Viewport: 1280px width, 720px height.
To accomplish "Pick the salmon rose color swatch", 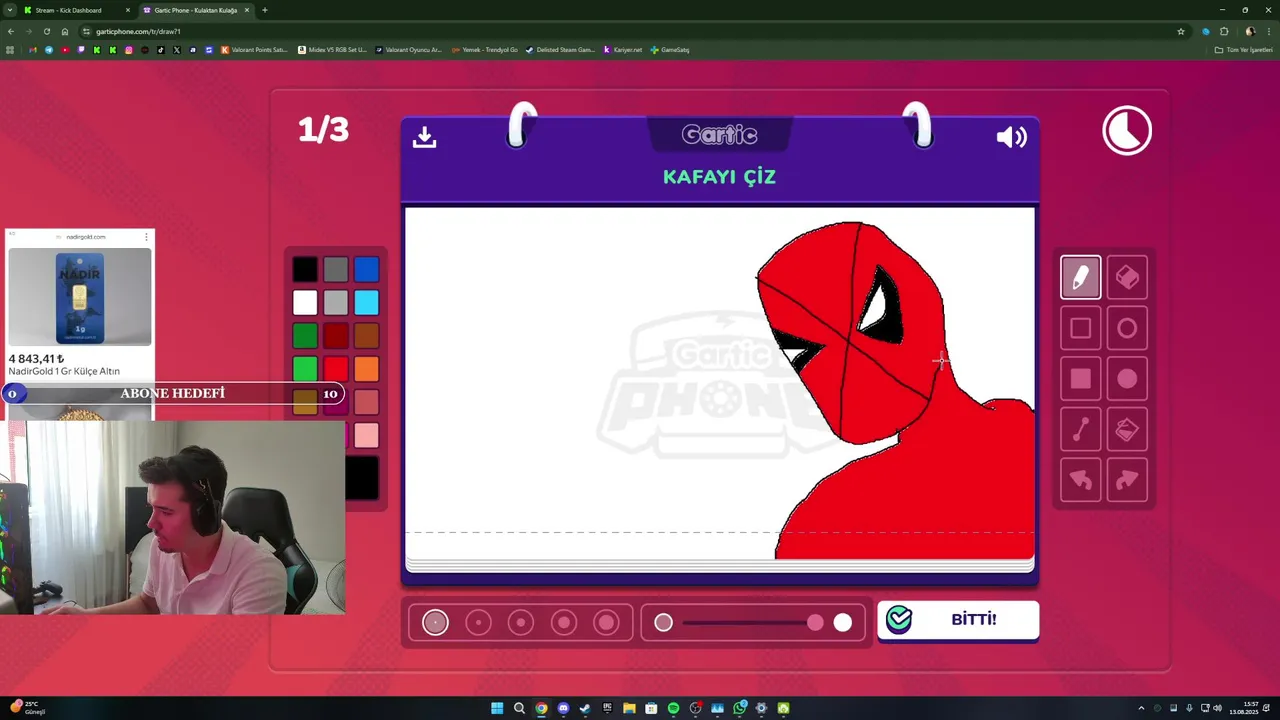I will (x=366, y=402).
